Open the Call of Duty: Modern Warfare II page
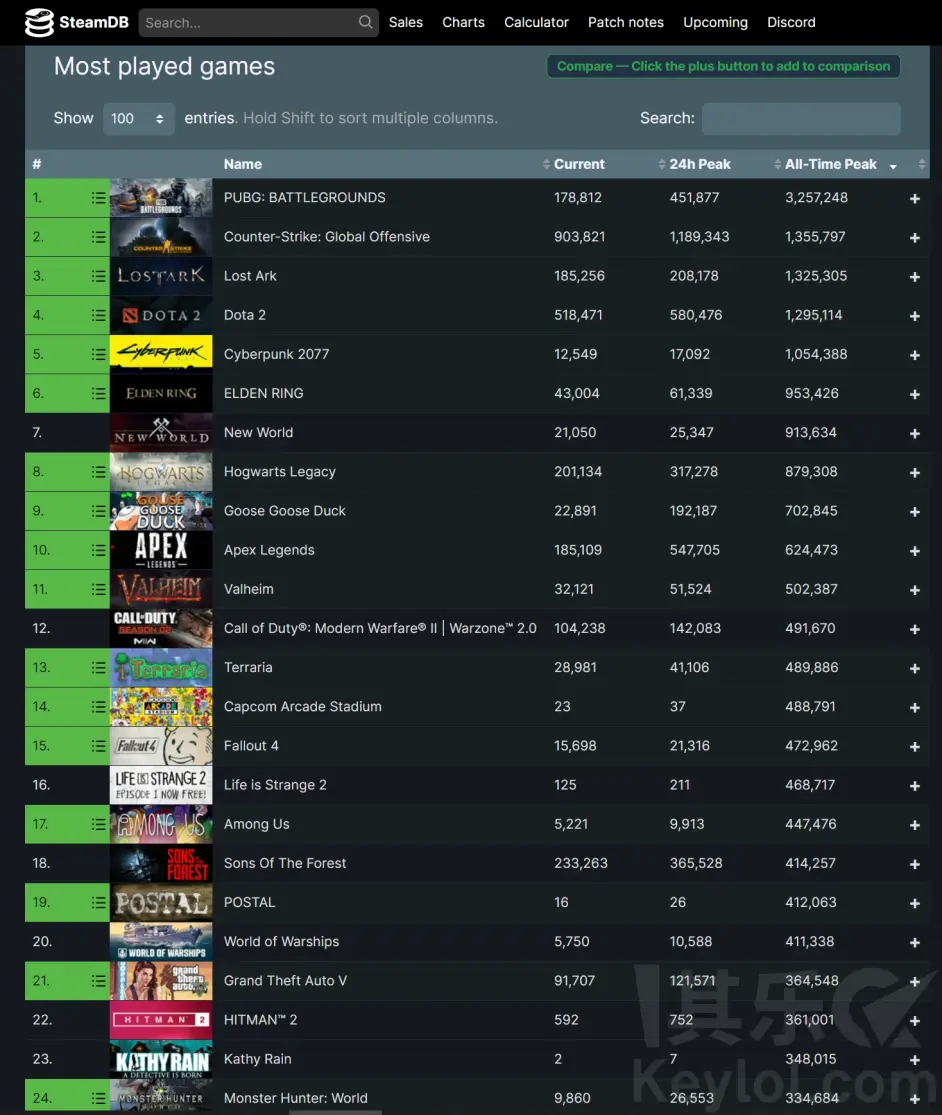The height and width of the screenshot is (1115, 942). tap(380, 628)
